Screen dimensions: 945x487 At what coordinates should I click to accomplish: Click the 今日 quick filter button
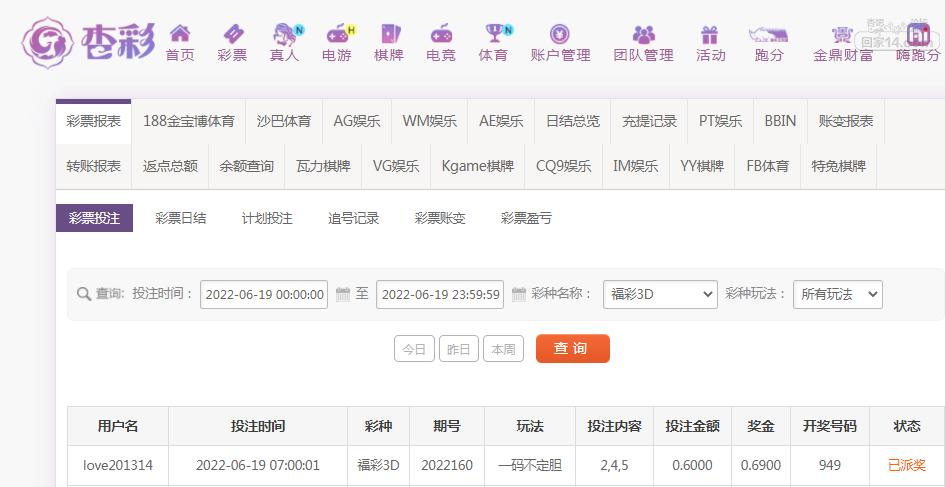(414, 349)
